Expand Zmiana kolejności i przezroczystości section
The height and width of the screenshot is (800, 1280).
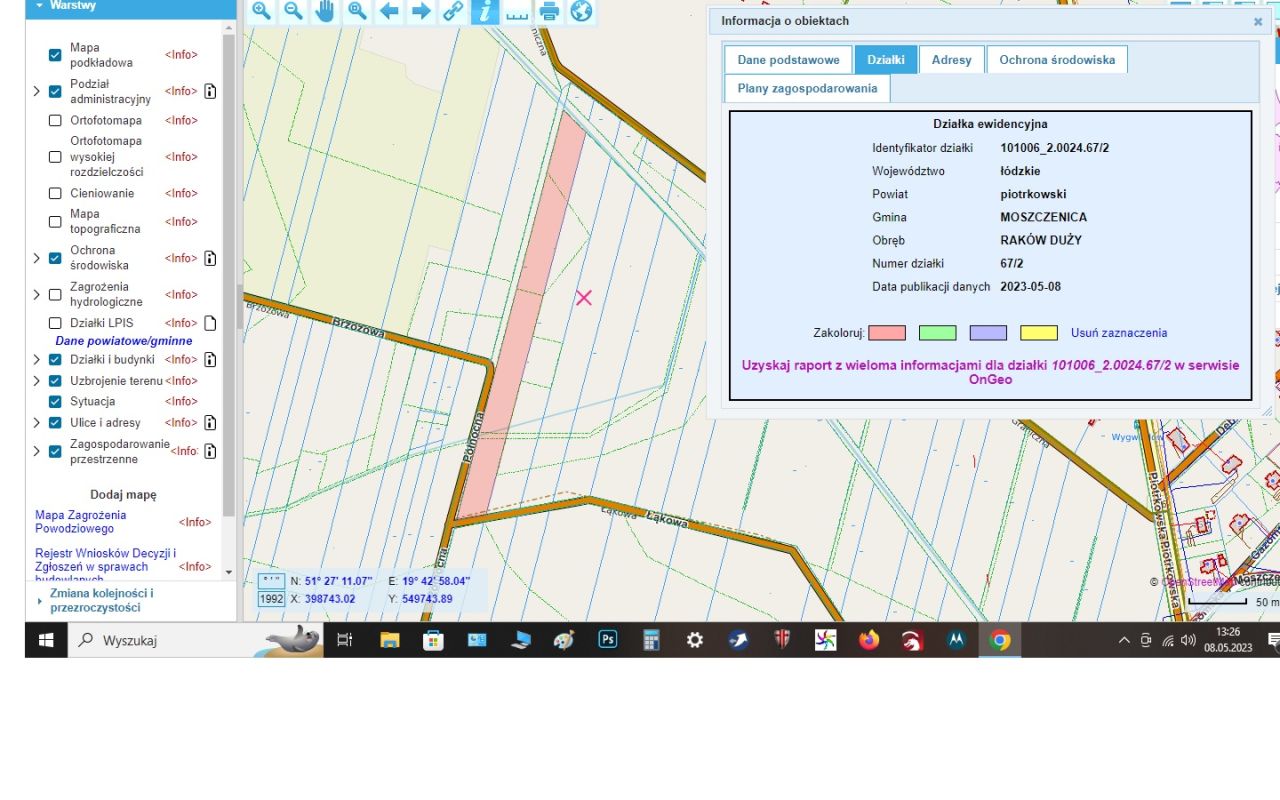point(40,601)
